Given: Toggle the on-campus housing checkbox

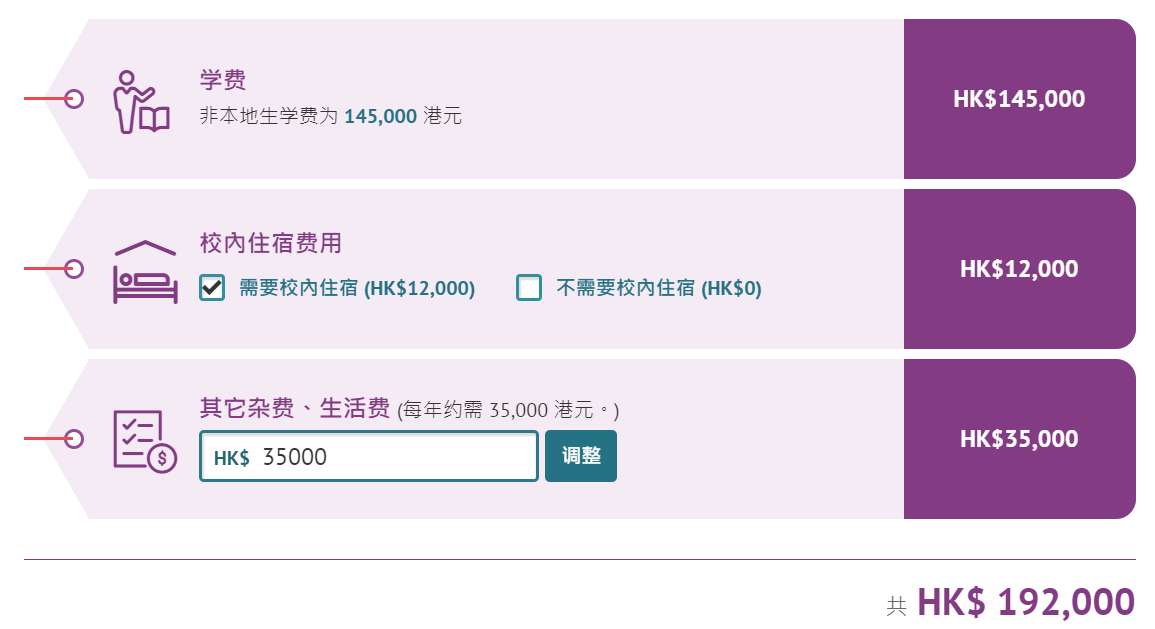Looking at the screenshot, I should click(211, 289).
